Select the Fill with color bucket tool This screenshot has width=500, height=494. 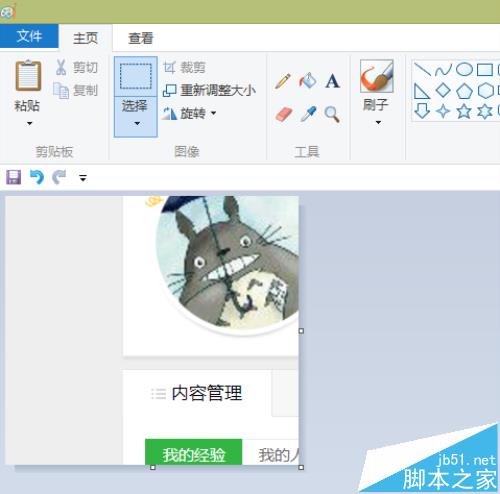pos(308,81)
